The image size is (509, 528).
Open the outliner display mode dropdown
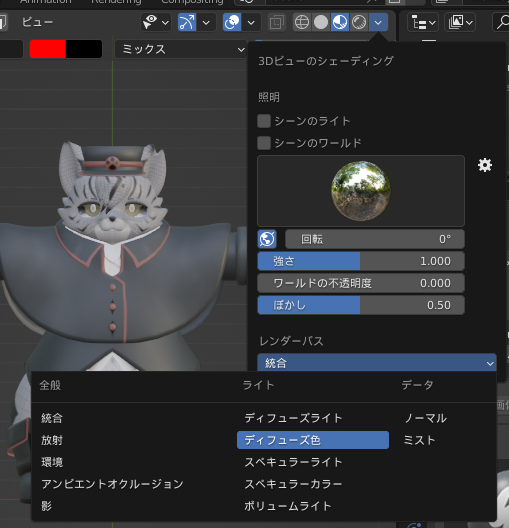(x=460, y=22)
